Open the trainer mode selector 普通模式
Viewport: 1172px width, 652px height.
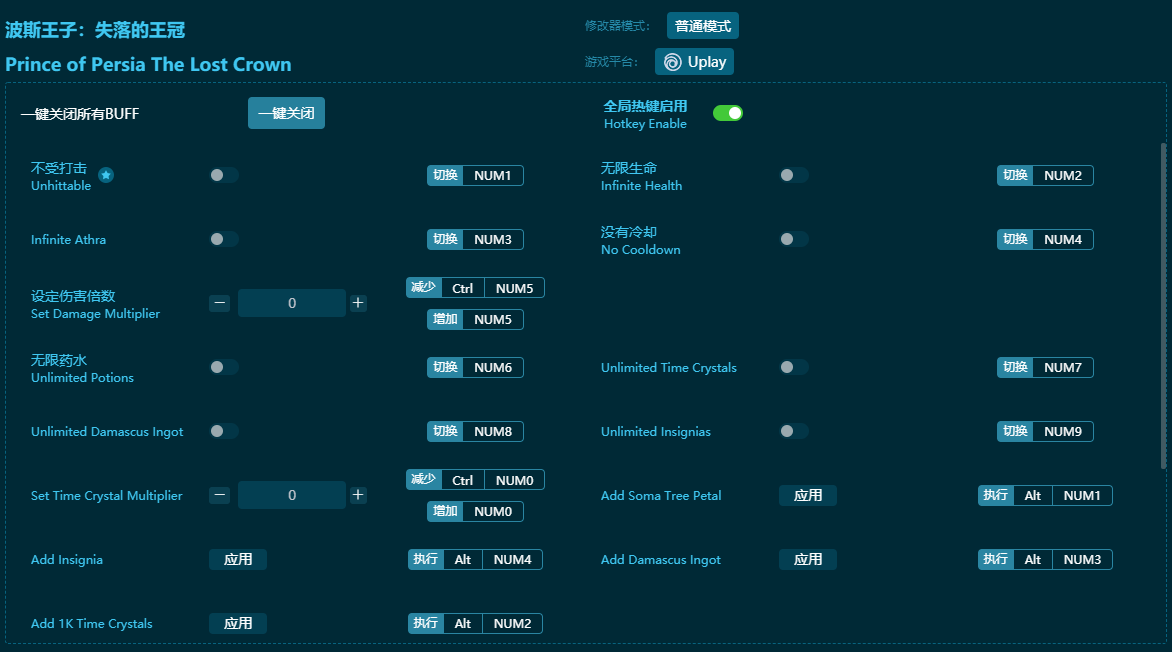[x=702, y=26]
